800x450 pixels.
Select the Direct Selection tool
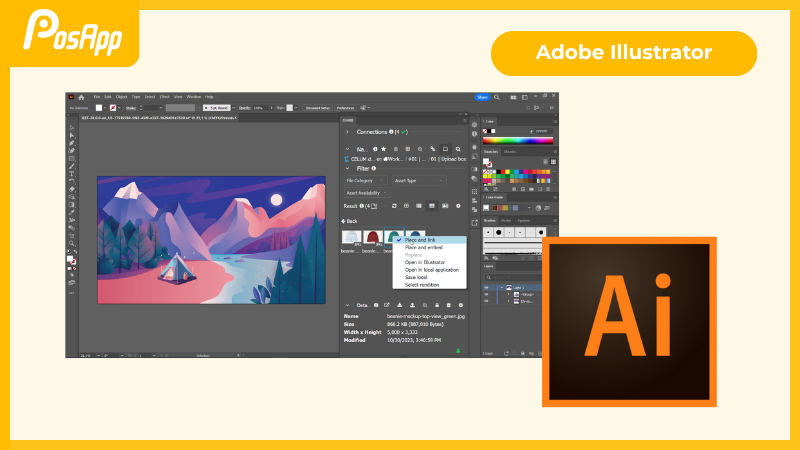tap(71, 135)
